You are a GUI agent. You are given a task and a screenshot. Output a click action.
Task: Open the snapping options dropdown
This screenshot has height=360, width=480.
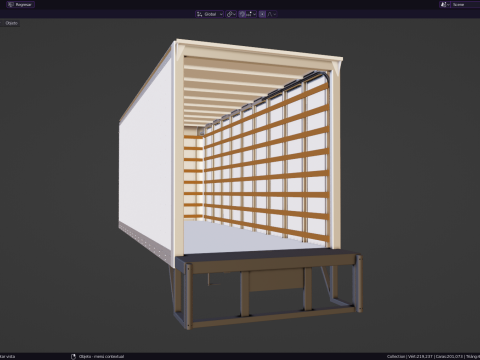[x=251, y=14]
